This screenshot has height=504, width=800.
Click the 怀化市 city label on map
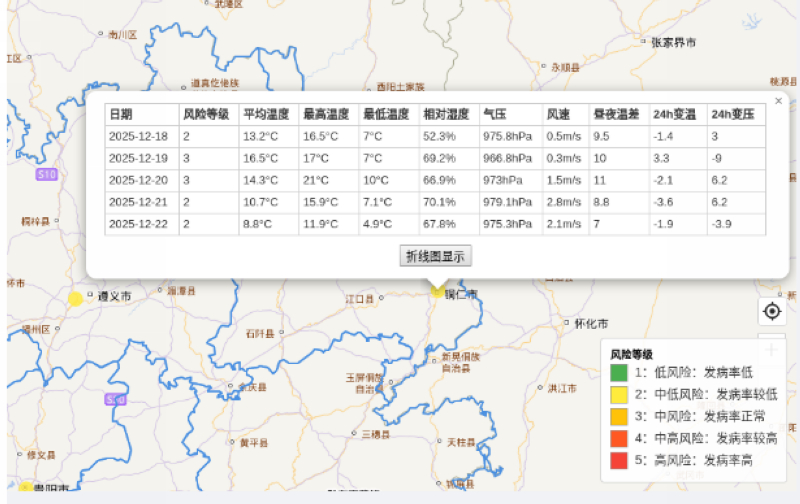[x=590, y=323]
